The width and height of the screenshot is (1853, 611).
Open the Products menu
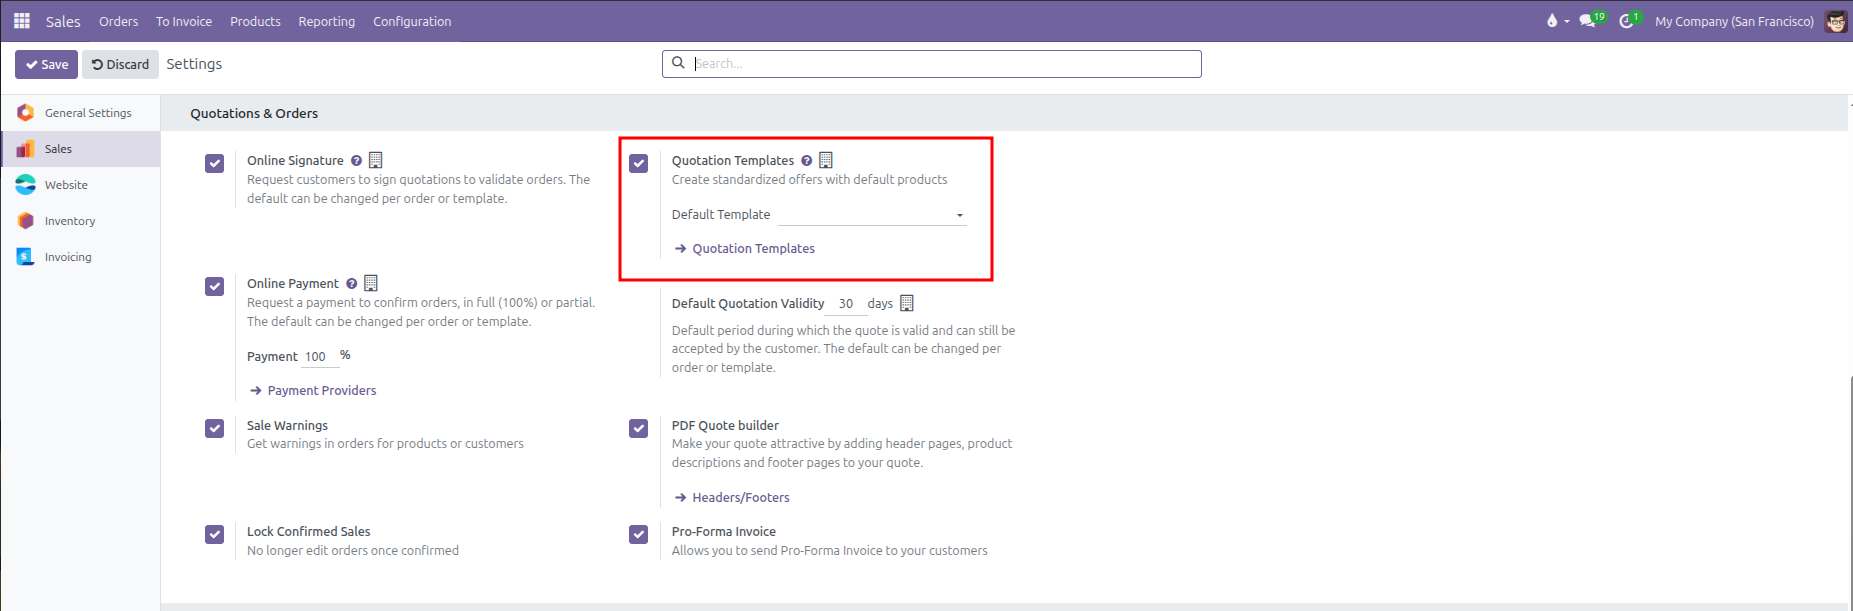pyautogui.click(x=255, y=21)
